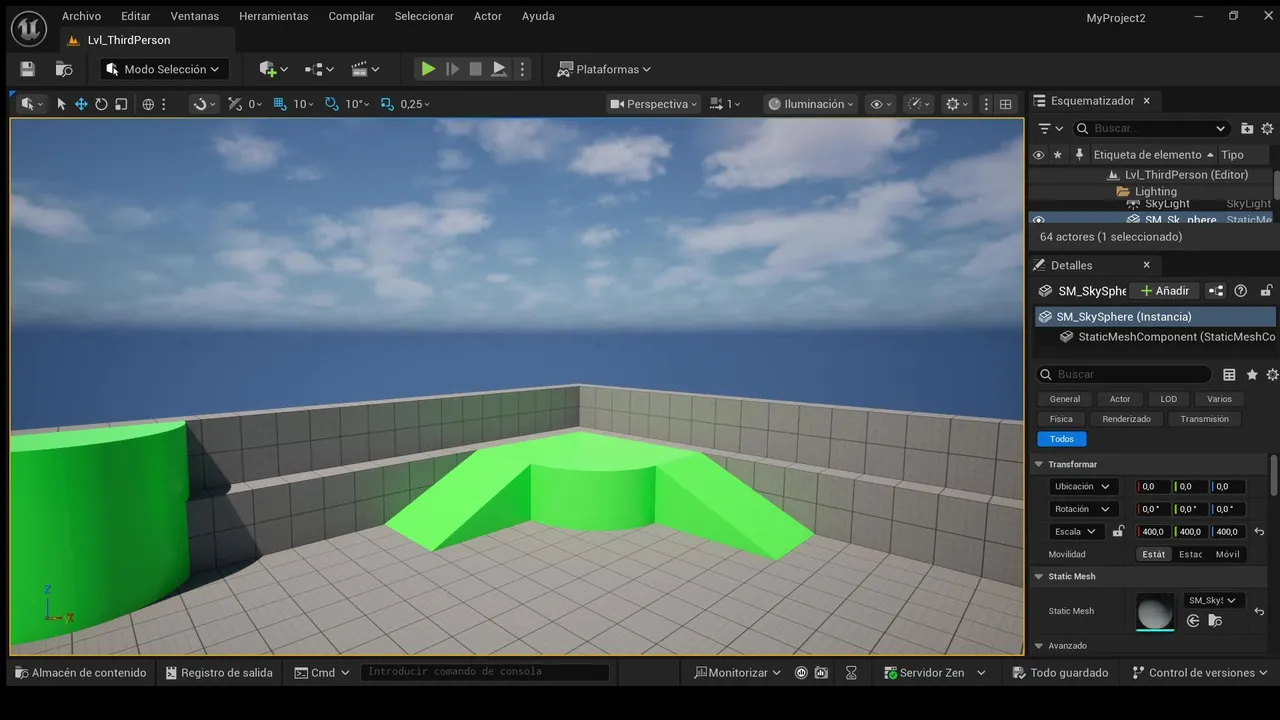Image resolution: width=1280 pixels, height=720 pixels.
Task: Open the Iluminación view mode dropdown
Action: (811, 104)
